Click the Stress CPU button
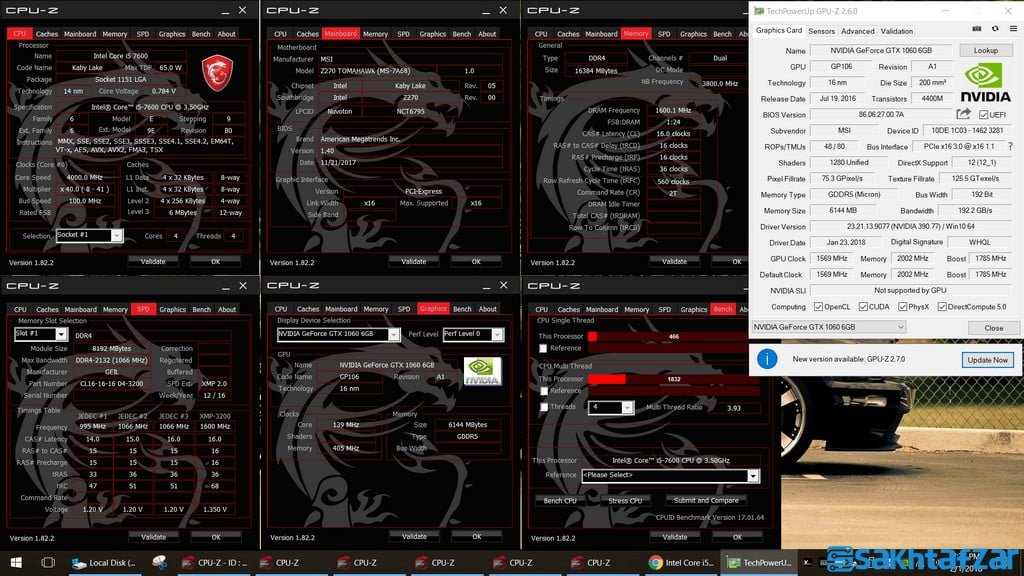1024x576 pixels. point(625,500)
